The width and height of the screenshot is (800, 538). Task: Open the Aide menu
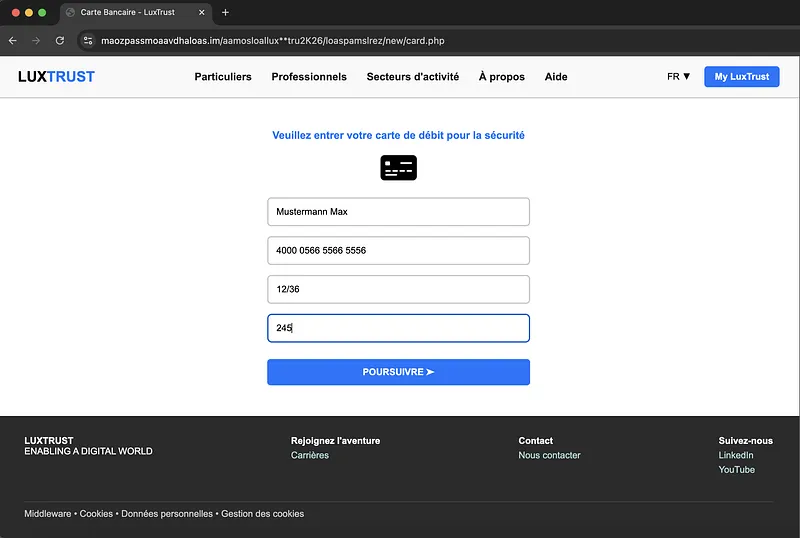(556, 77)
